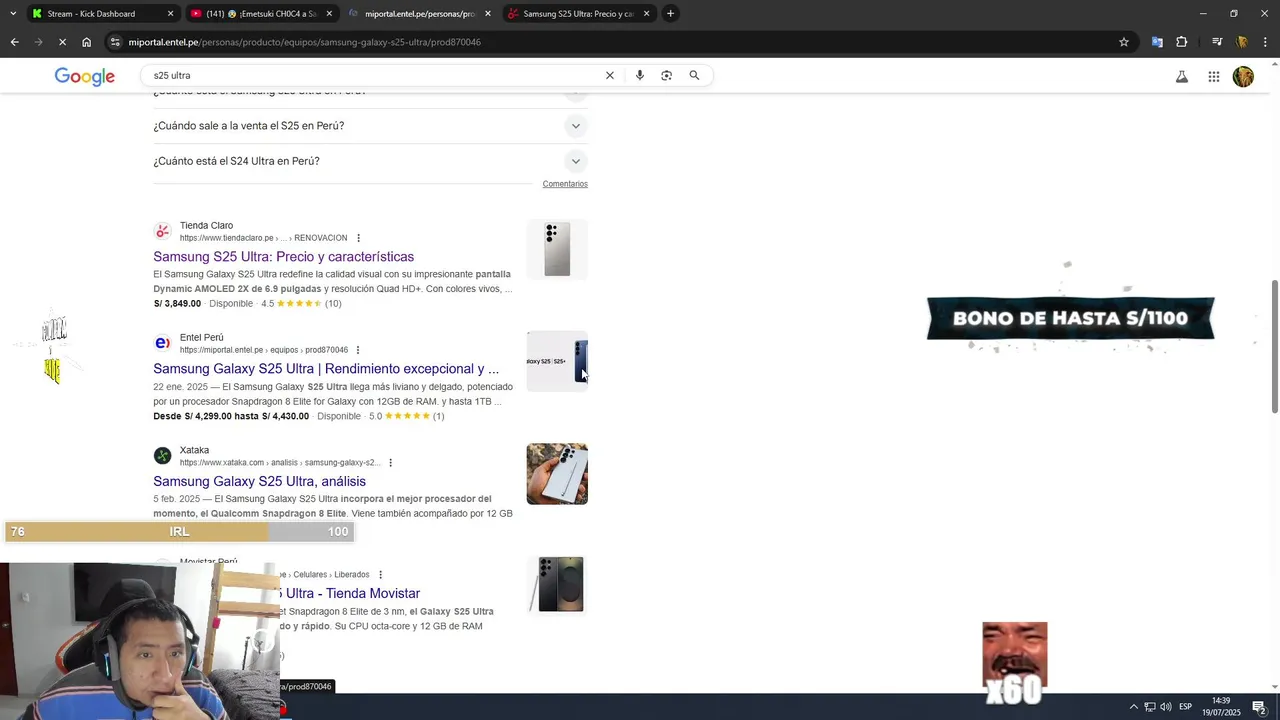This screenshot has height=720, width=1280.
Task: Expand question about S25 sale date in Perú
Action: click(x=370, y=126)
